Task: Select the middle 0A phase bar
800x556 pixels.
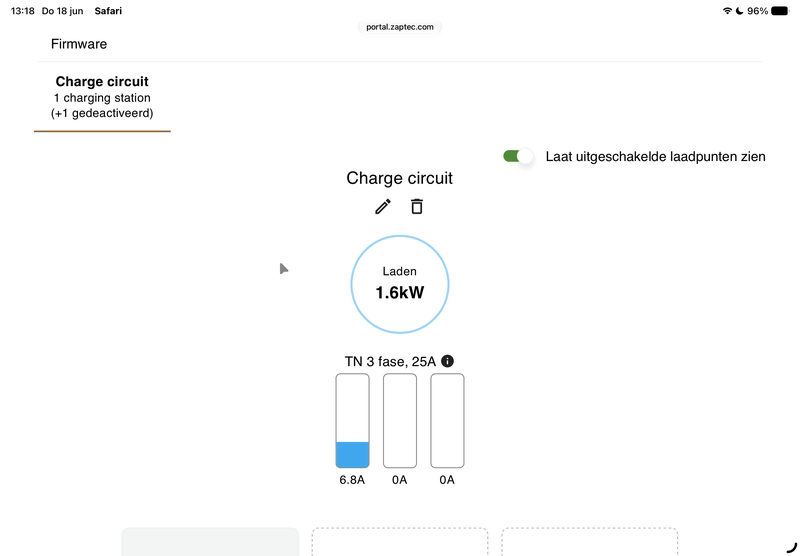Action: point(399,421)
